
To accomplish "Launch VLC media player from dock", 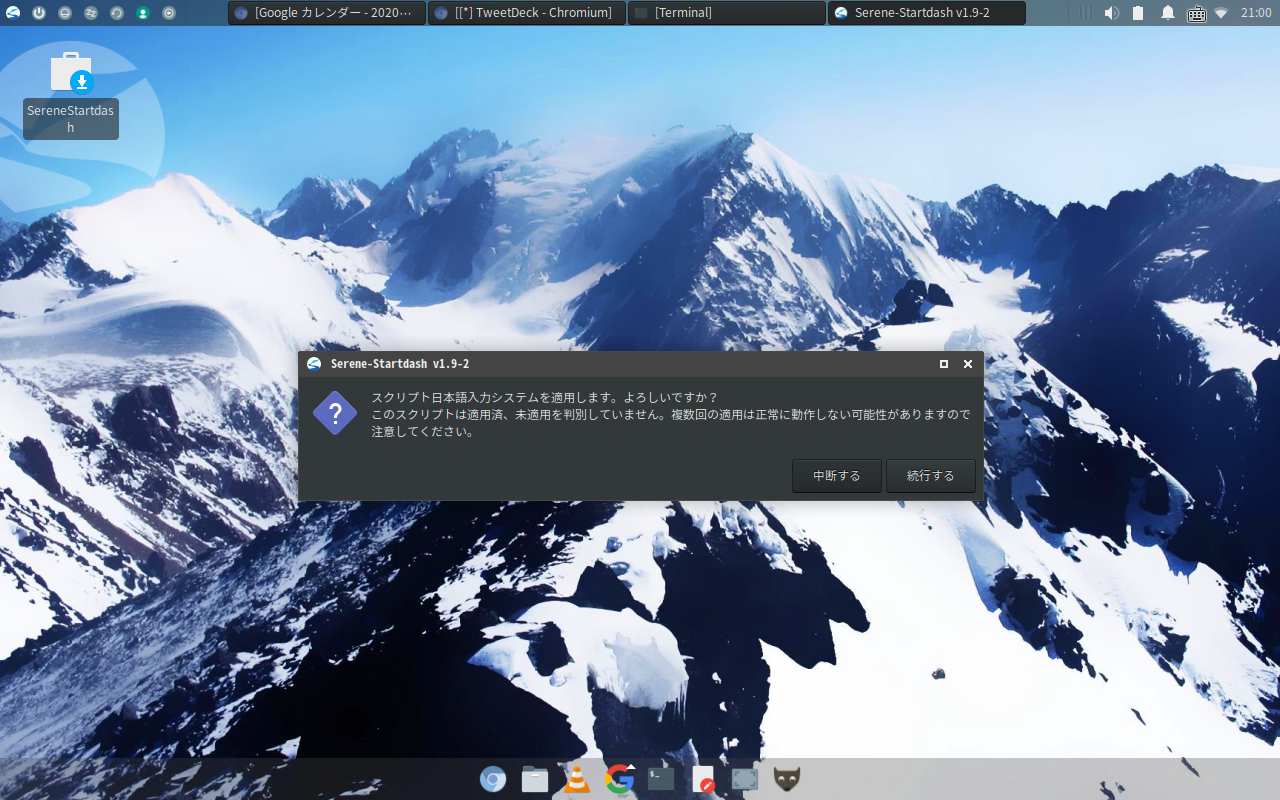I will [577, 779].
